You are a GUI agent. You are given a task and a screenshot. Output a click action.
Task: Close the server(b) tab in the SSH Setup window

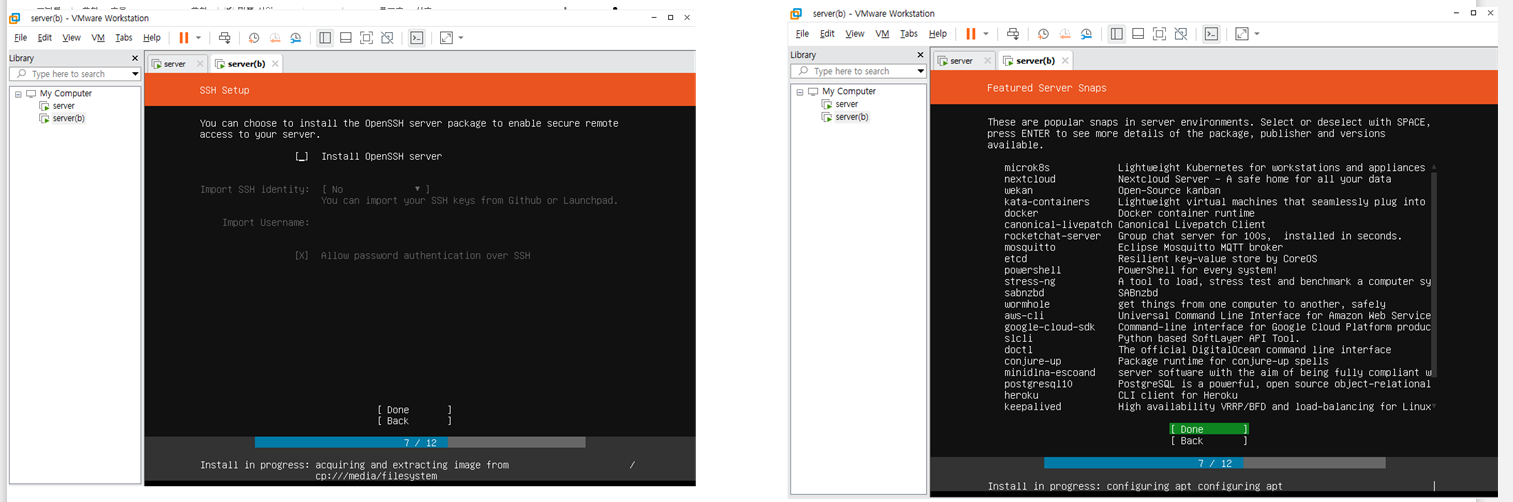tap(276, 64)
